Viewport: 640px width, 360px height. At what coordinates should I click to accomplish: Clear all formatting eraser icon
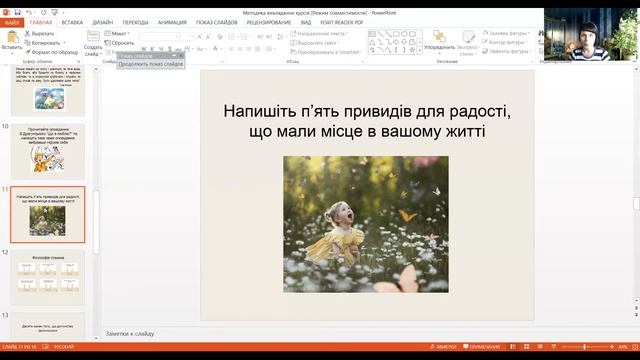click(220, 37)
